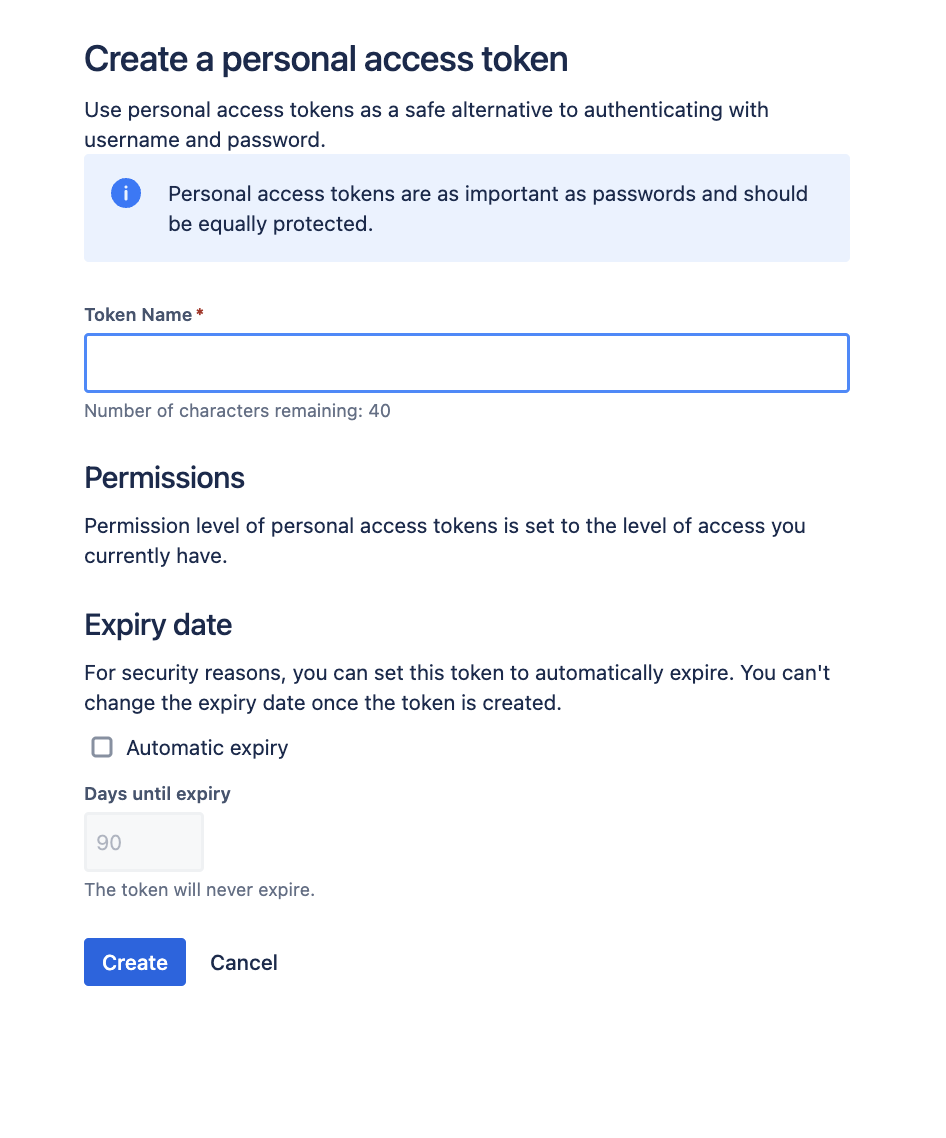Click the blue info icon in the notice

126,193
